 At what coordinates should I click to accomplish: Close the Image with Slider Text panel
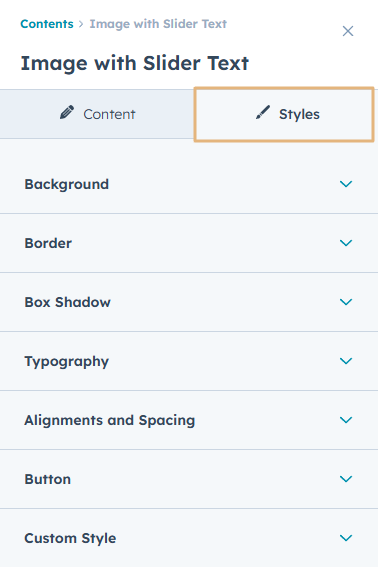[348, 31]
